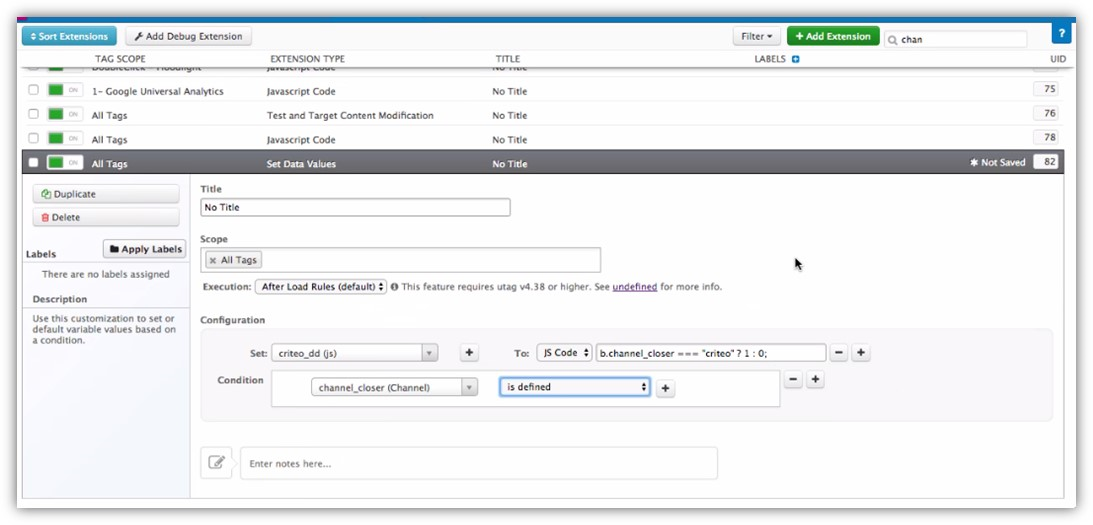This screenshot has width=1093, height=525.
Task: Toggle ON switch for Google Universal Analytics row
Action: (x=65, y=90)
